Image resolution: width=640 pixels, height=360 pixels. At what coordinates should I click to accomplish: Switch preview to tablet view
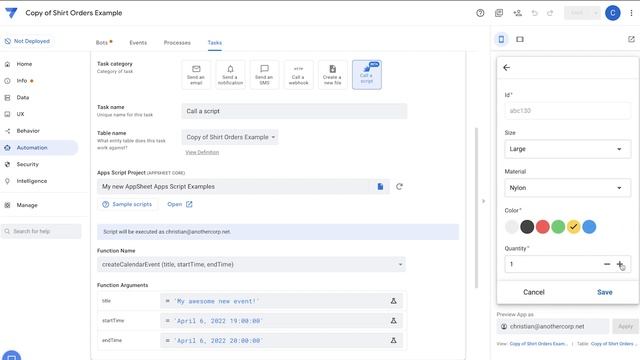(x=520, y=39)
